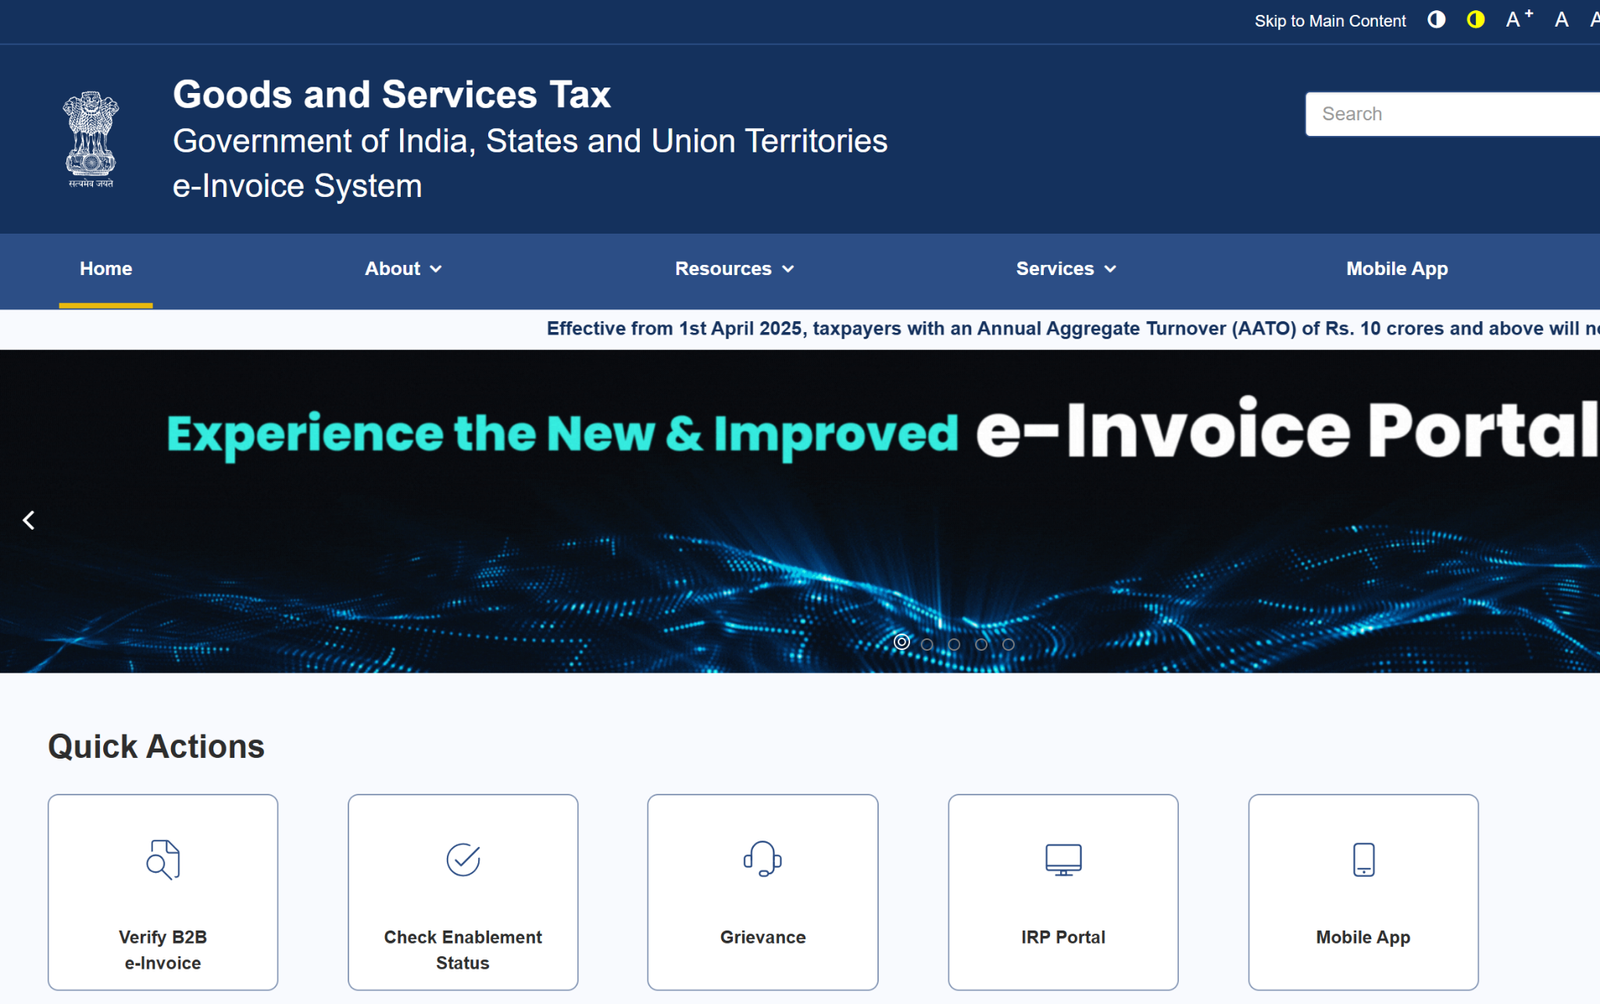Click the IRP Portal monitor icon

[1062, 858]
